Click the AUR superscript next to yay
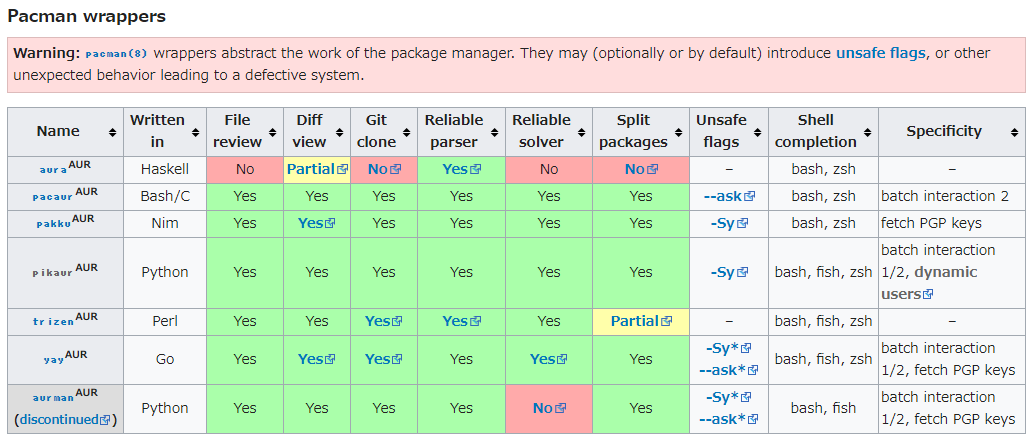 76,355
